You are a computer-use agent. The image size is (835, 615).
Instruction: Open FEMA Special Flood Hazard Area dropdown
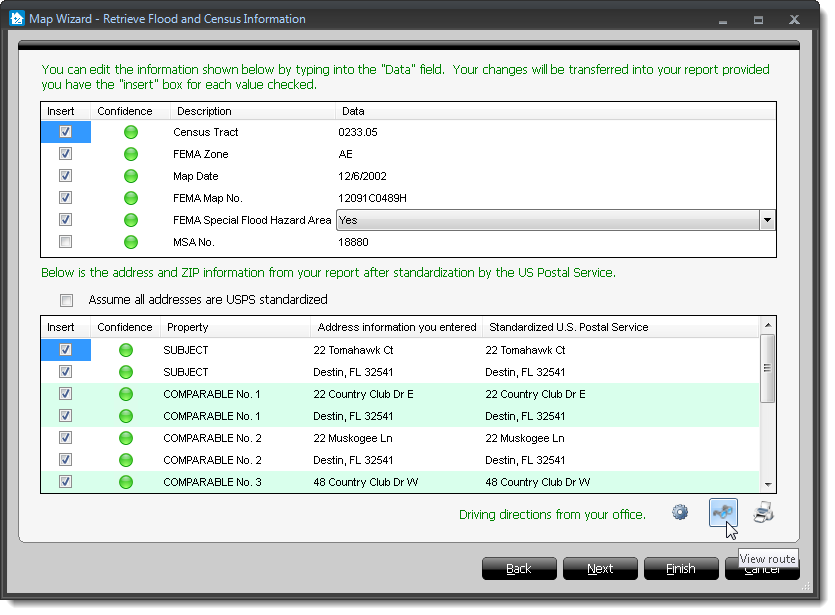[x=767, y=220]
